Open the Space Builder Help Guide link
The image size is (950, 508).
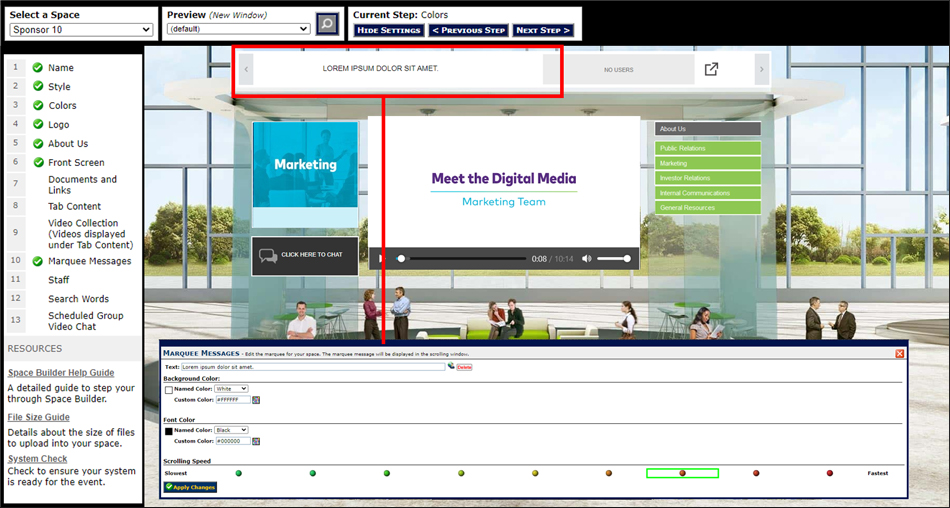[61, 373]
